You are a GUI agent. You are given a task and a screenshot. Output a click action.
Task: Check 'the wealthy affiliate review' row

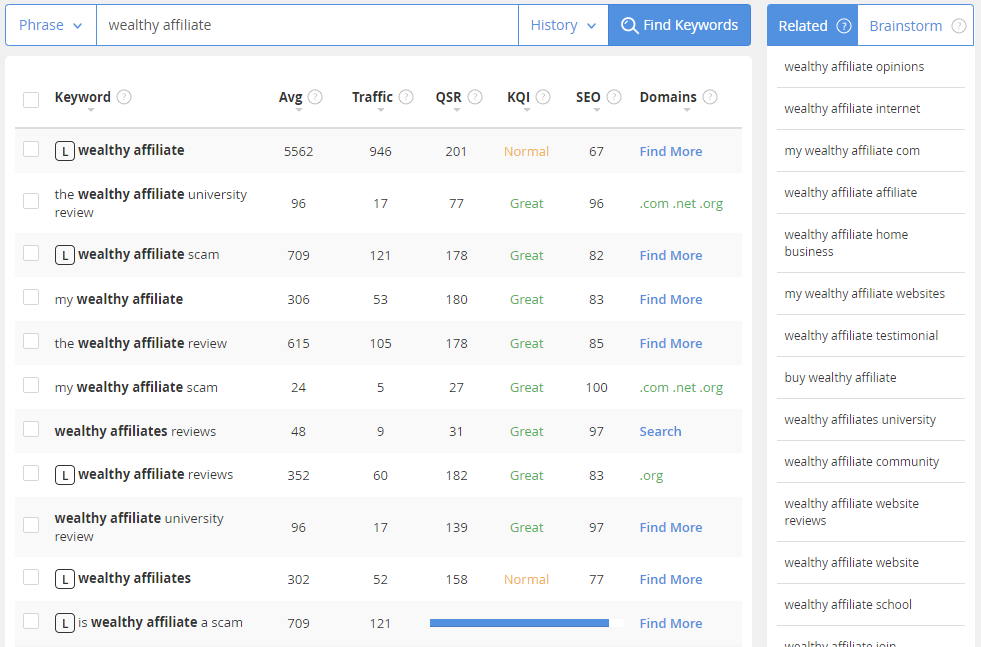(31, 341)
